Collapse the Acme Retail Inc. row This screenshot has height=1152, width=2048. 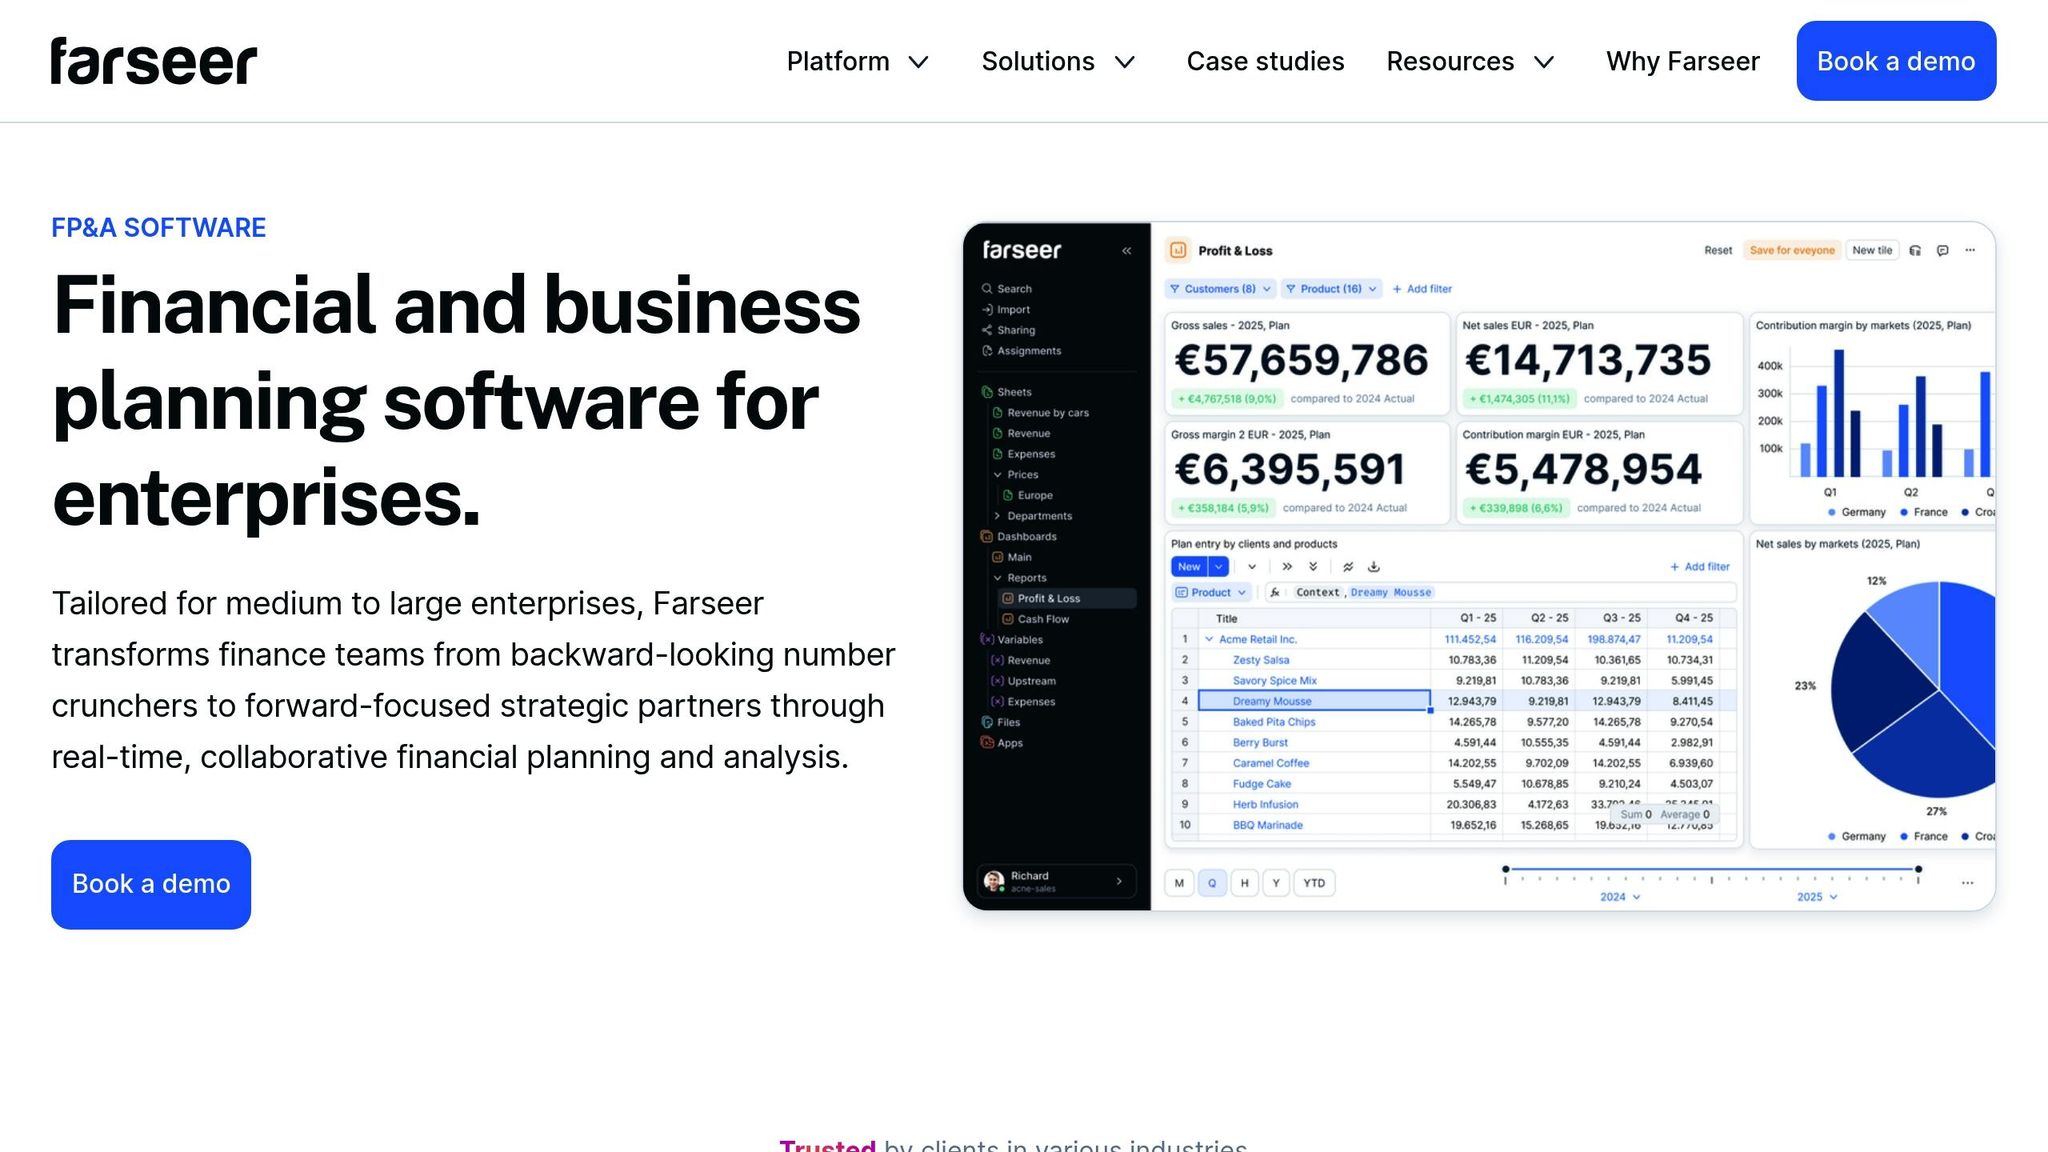1209,639
